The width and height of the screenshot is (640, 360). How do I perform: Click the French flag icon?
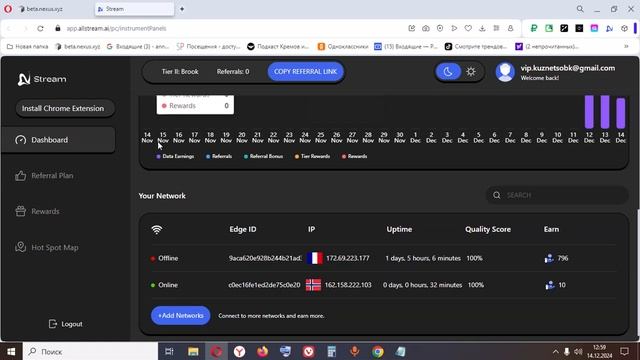[x=315, y=258]
